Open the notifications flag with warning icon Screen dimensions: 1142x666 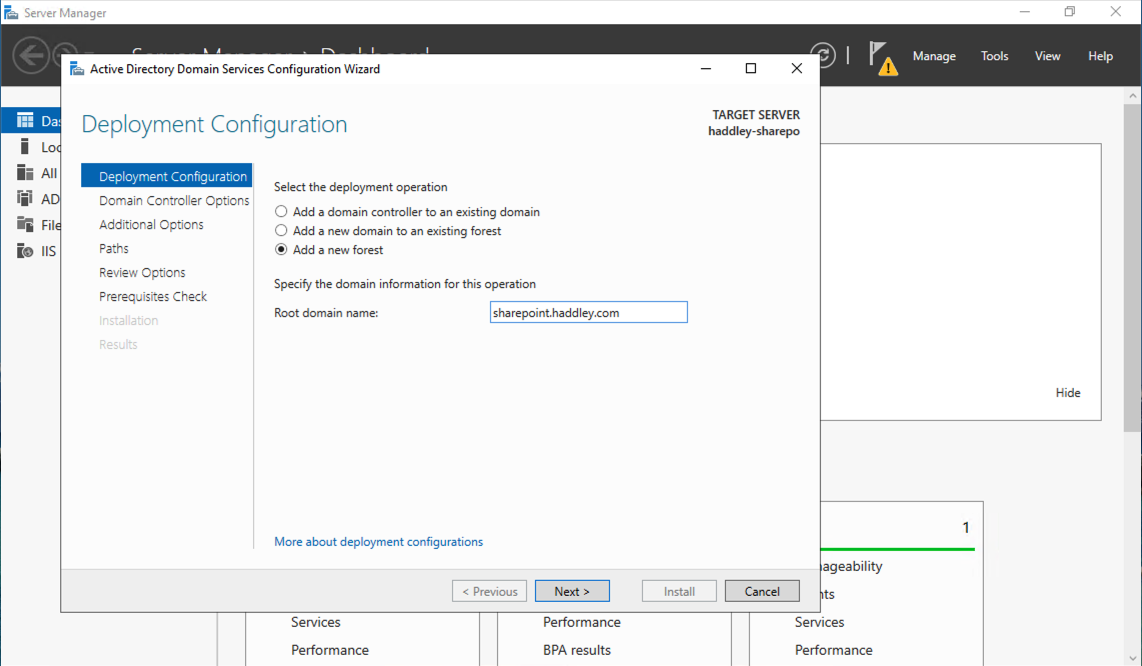pyautogui.click(x=883, y=58)
